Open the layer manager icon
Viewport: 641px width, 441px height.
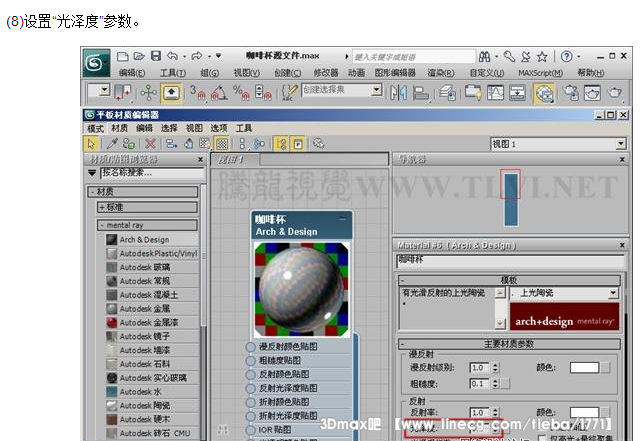(448, 93)
